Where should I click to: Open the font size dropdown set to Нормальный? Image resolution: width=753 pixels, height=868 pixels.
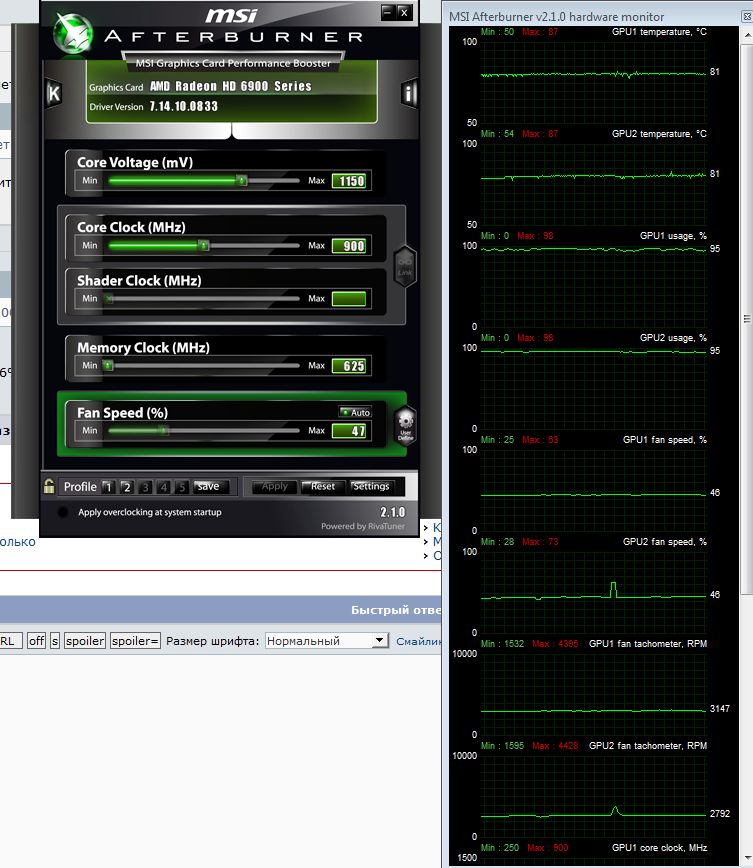[326, 641]
